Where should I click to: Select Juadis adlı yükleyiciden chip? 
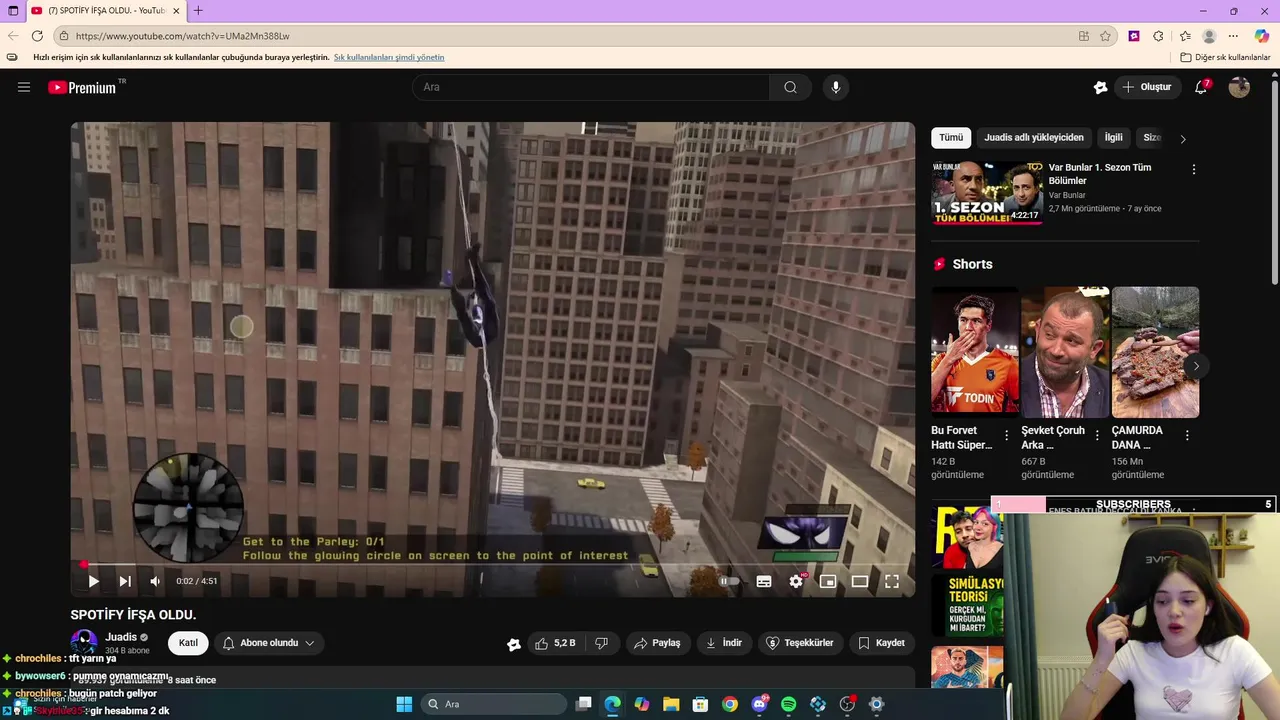click(1034, 138)
